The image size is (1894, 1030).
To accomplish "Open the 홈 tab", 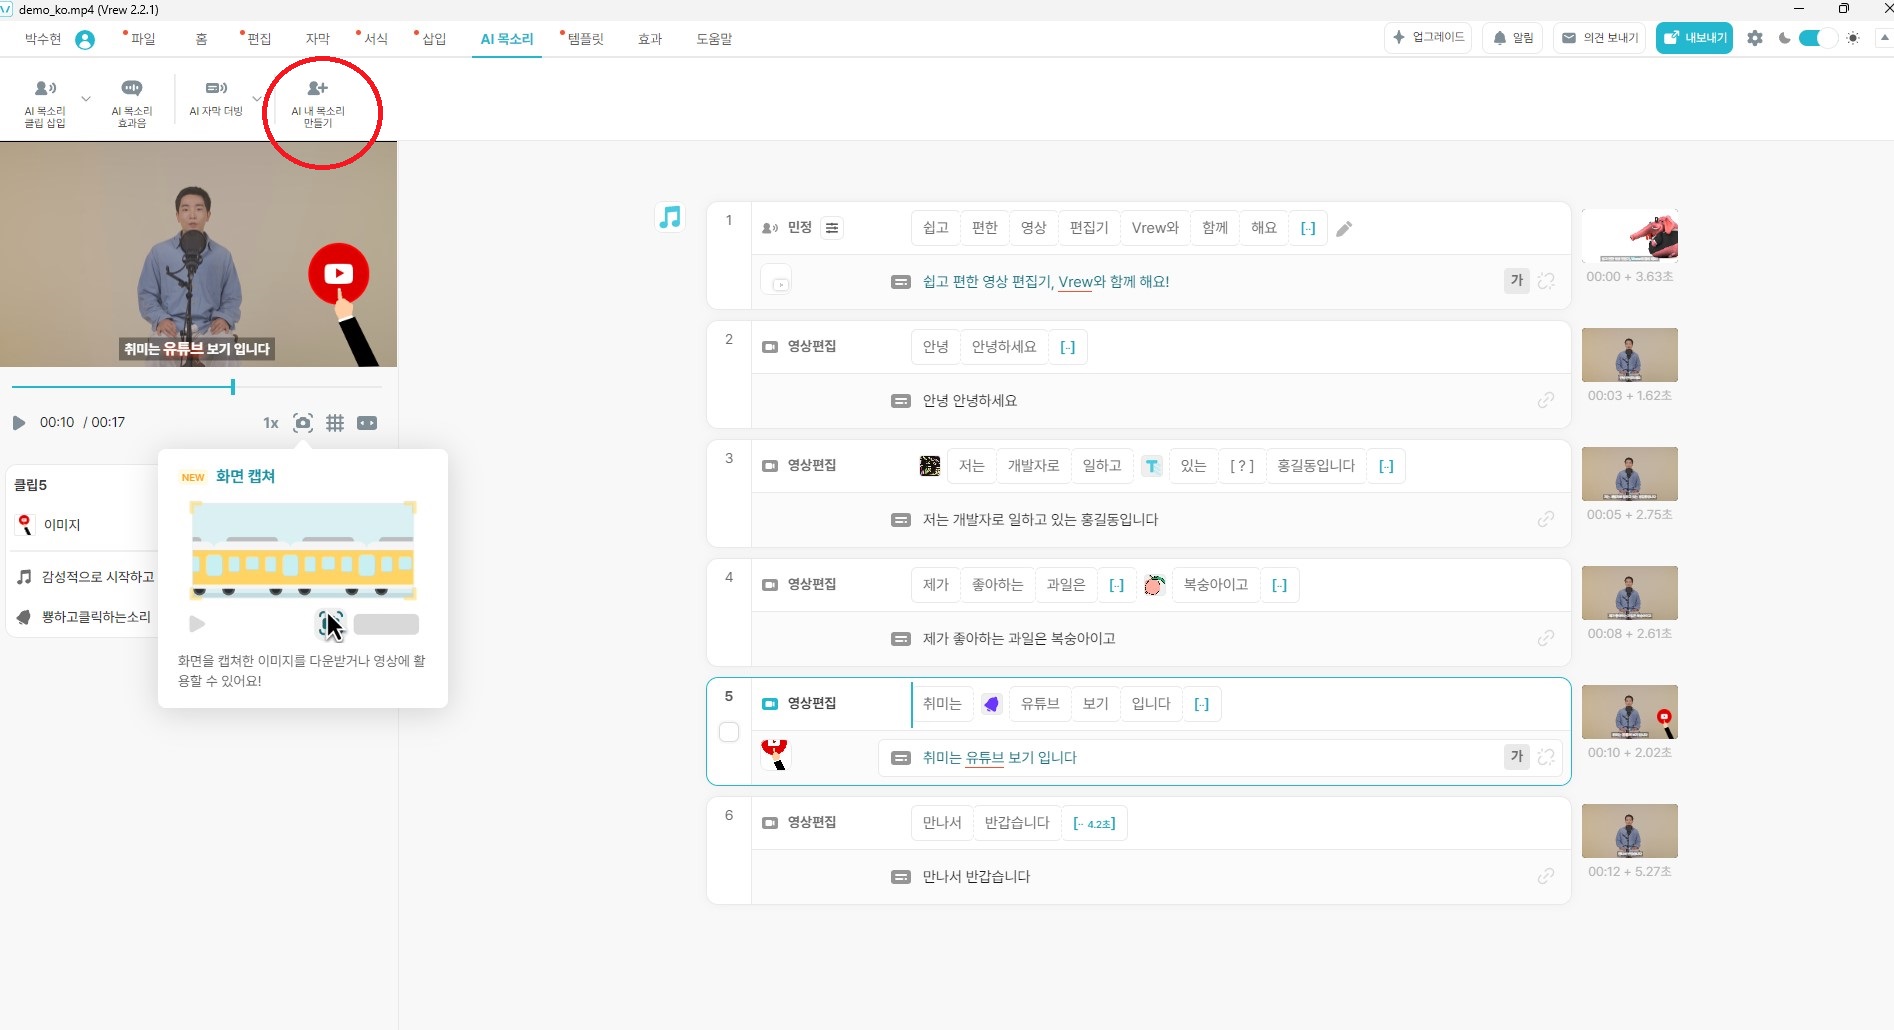I will point(201,39).
